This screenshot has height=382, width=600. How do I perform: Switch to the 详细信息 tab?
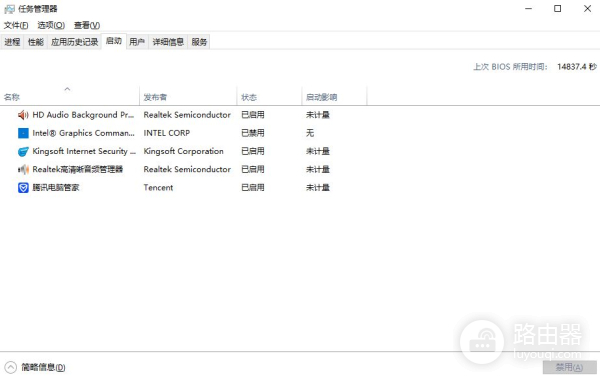(168, 42)
